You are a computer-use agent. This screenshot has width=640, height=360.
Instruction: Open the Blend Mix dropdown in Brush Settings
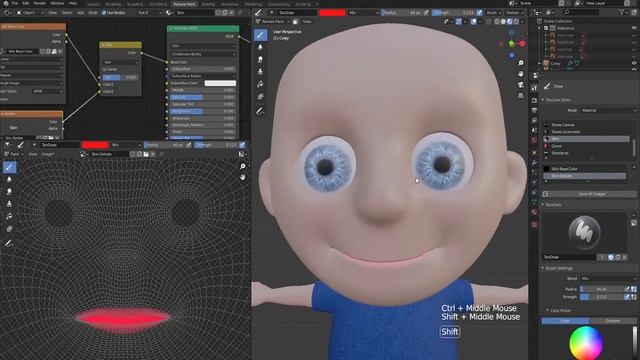point(608,278)
